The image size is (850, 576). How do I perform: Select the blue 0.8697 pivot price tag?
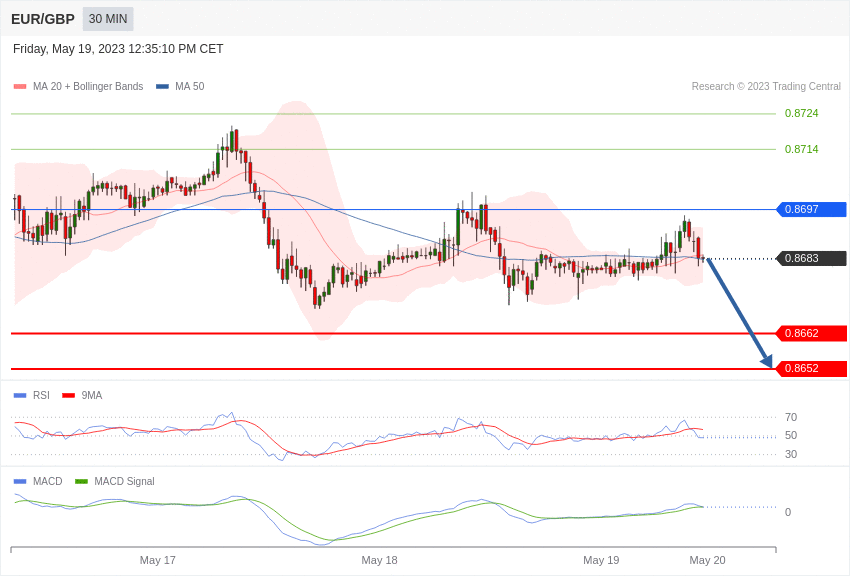click(811, 209)
